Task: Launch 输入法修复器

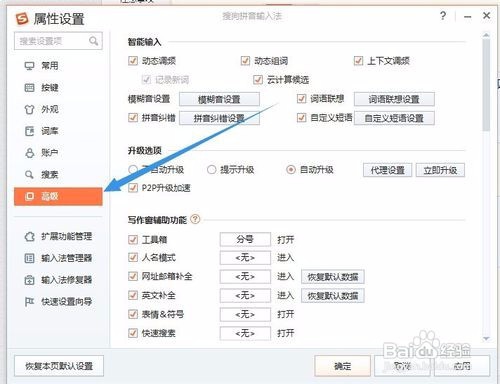Action: coord(58,280)
